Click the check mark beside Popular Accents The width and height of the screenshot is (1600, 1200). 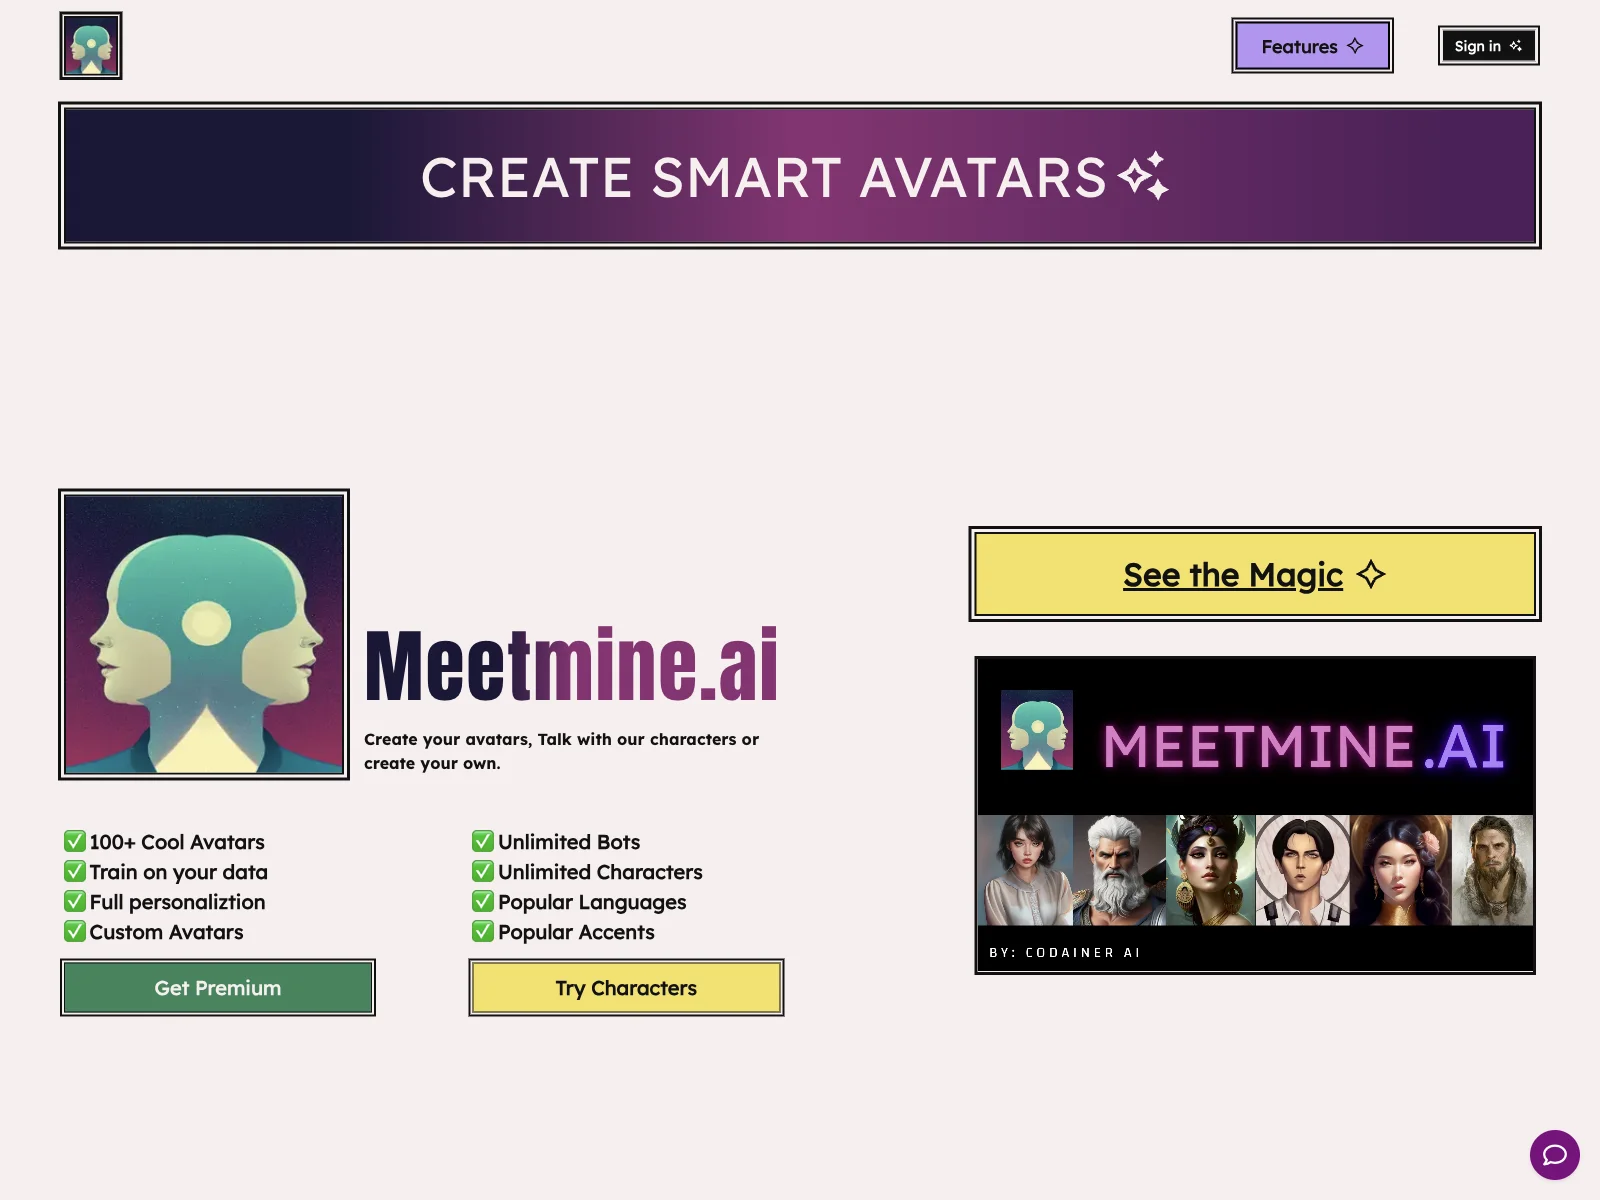[x=483, y=931]
